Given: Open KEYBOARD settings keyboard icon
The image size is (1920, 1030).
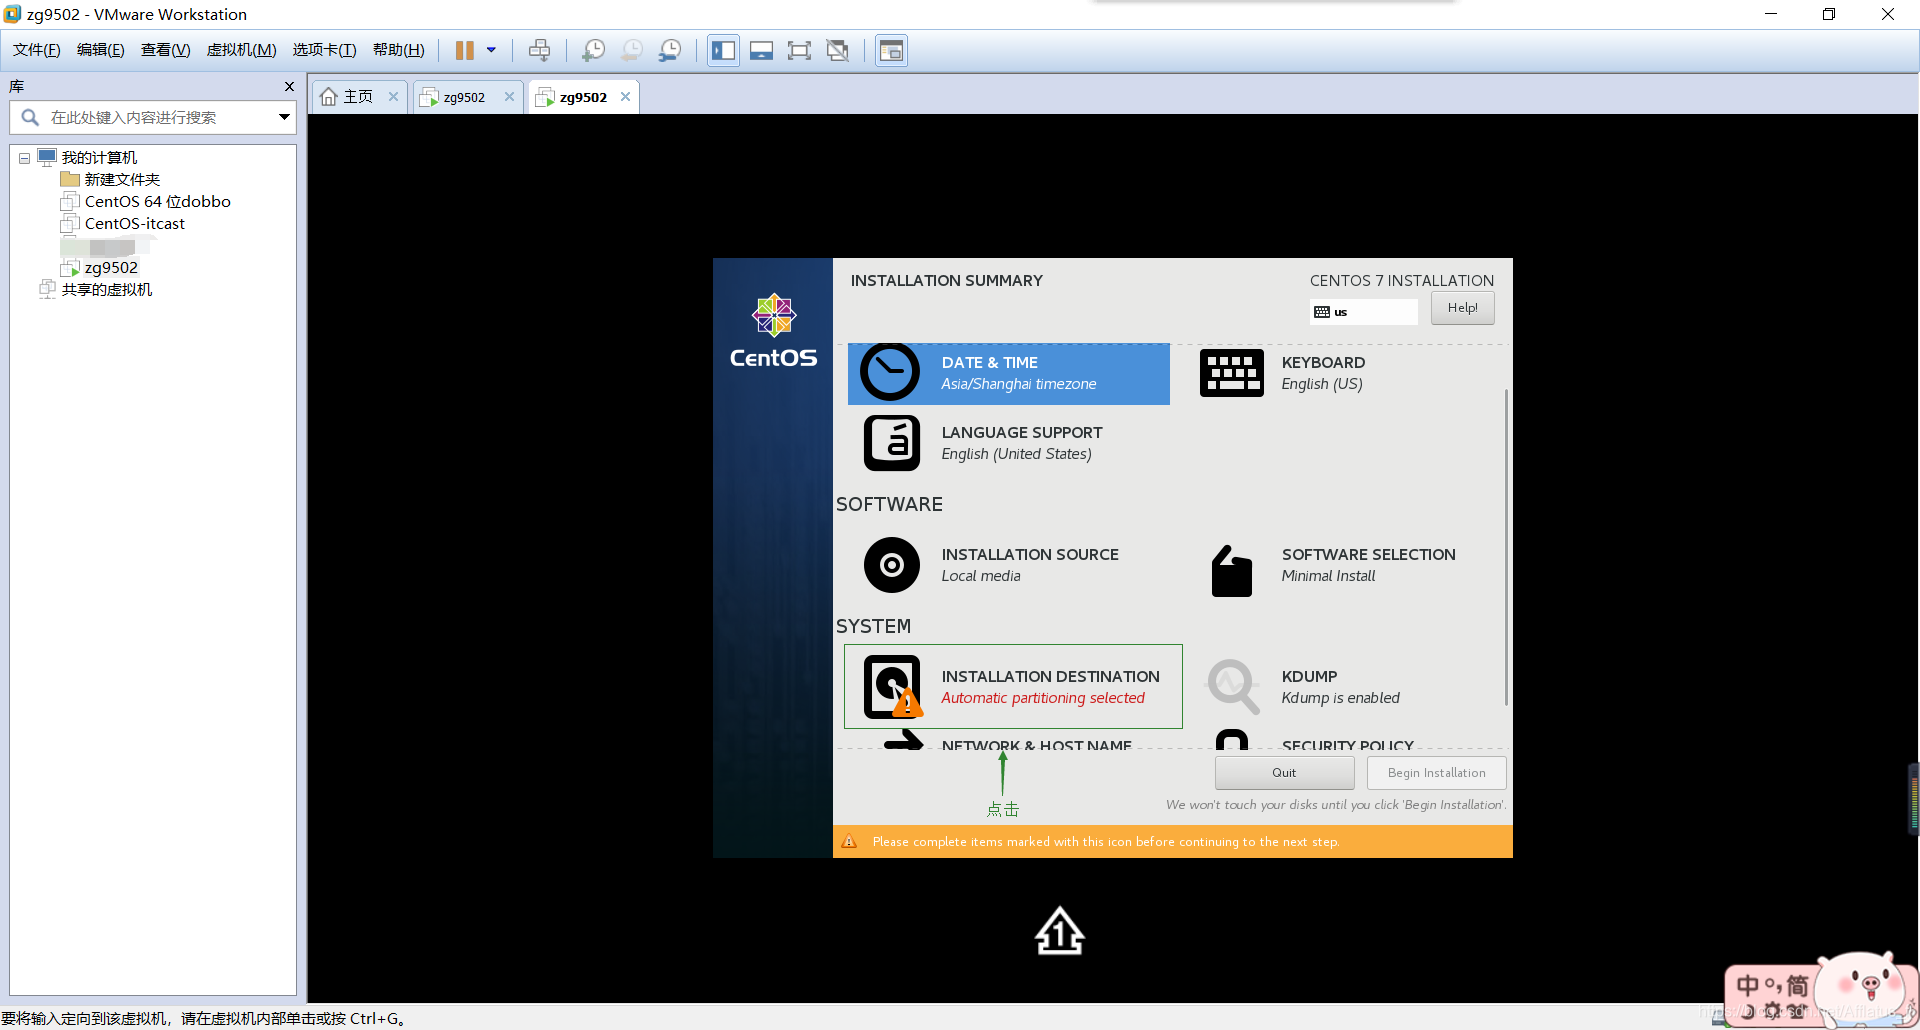Looking at the screenshot, I should pyautogui.click(x=1231, y=374).
